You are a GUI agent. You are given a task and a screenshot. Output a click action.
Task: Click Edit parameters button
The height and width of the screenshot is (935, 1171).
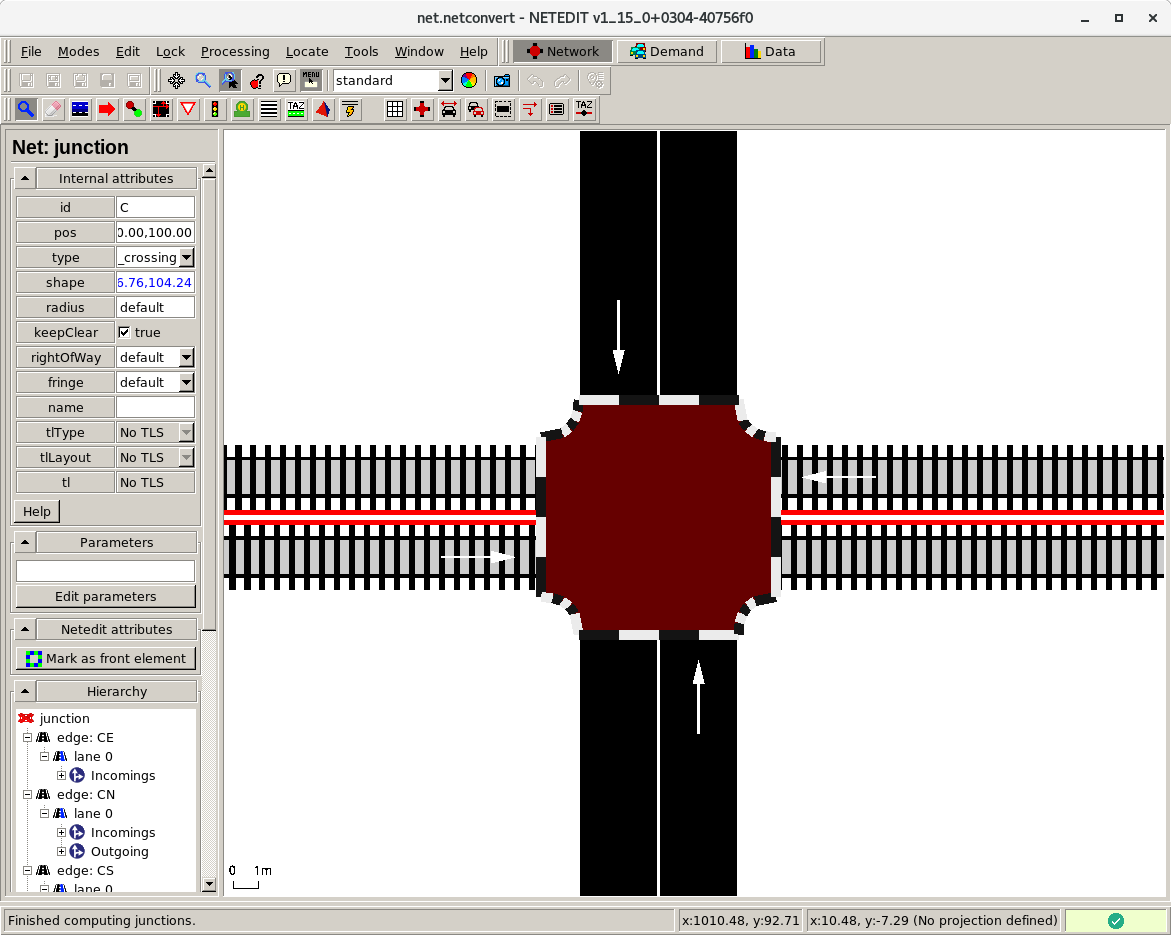(105, 596)
